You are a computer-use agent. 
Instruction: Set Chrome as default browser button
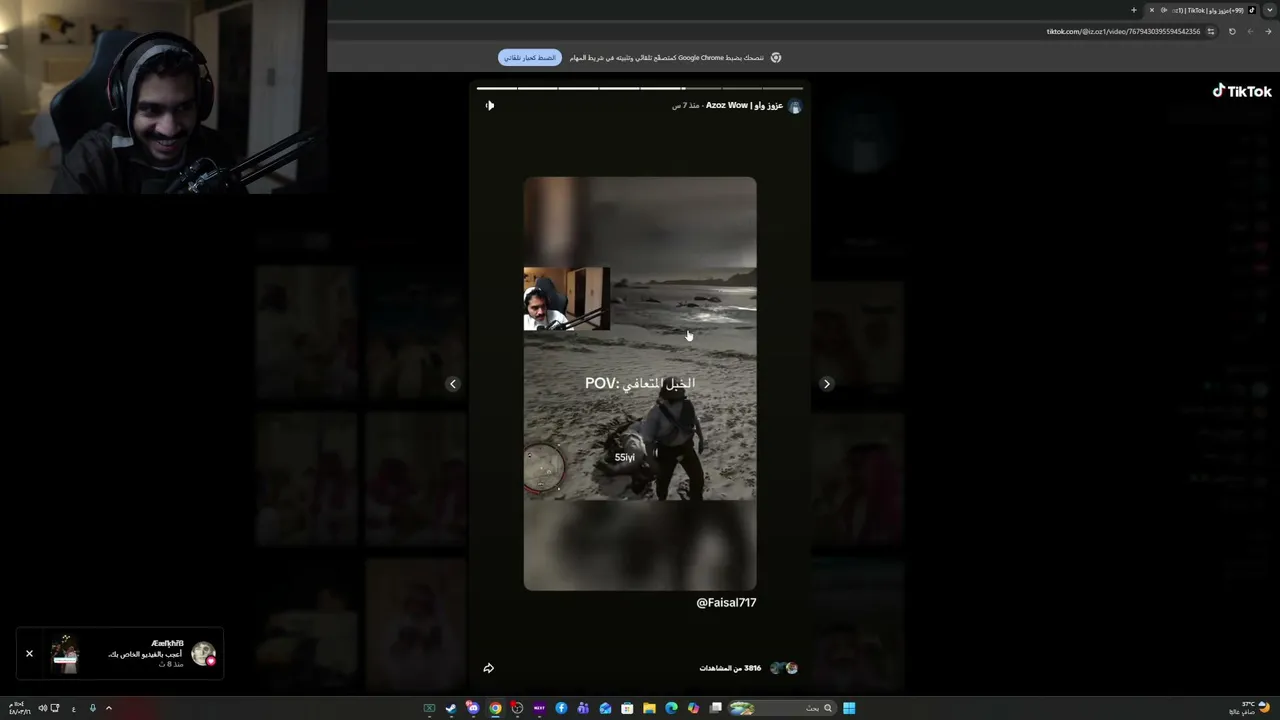point(530,58)
